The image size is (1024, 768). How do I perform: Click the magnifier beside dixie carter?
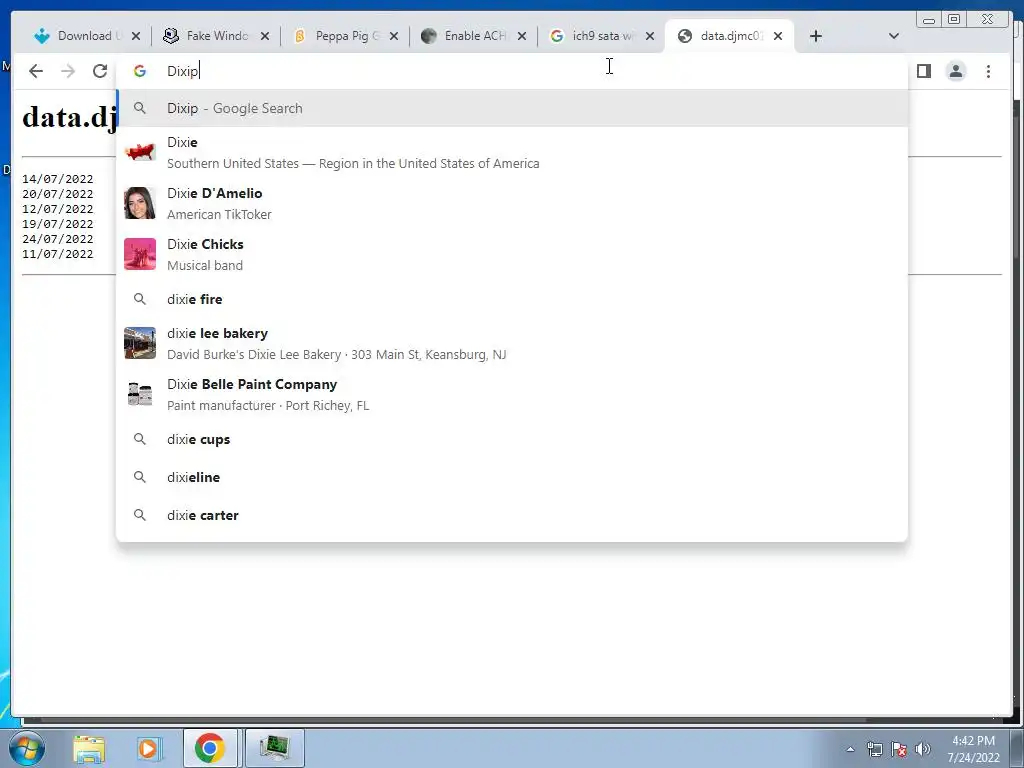tap(140, 515)
